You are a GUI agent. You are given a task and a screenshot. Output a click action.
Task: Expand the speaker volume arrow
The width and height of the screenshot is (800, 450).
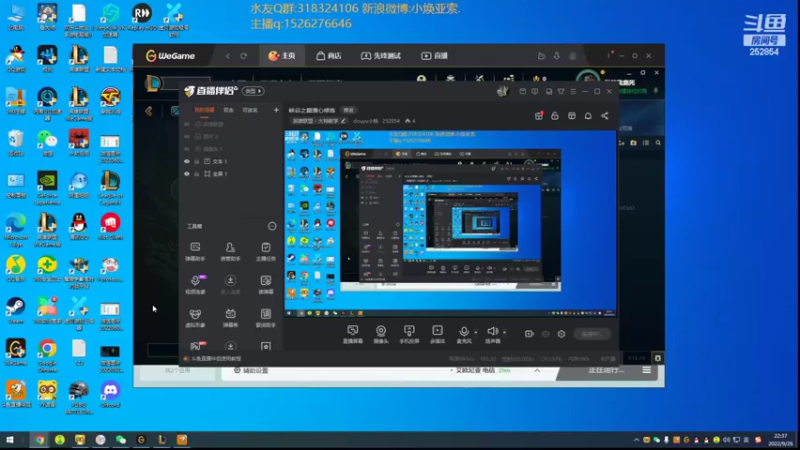504,332
